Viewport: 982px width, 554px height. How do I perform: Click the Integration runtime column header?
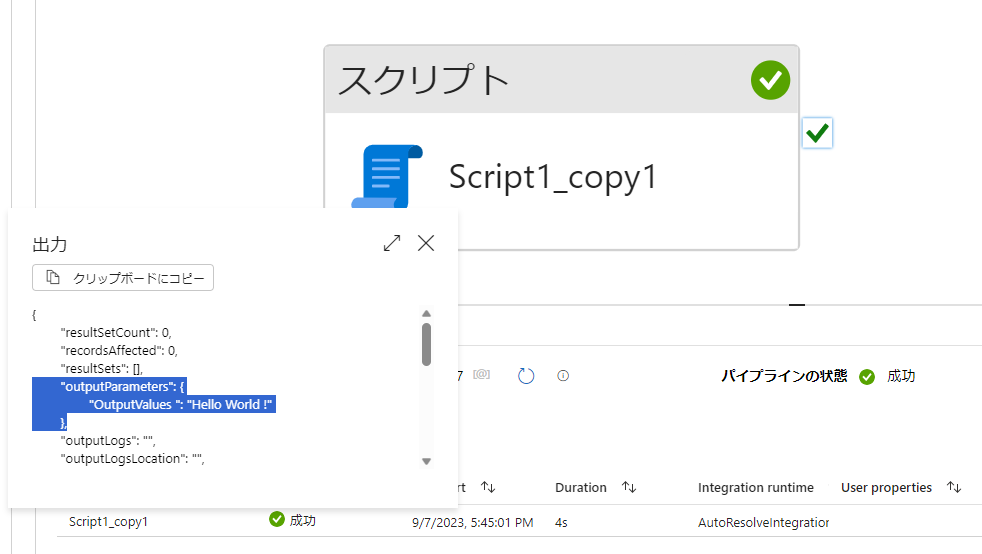click(756, 488)
